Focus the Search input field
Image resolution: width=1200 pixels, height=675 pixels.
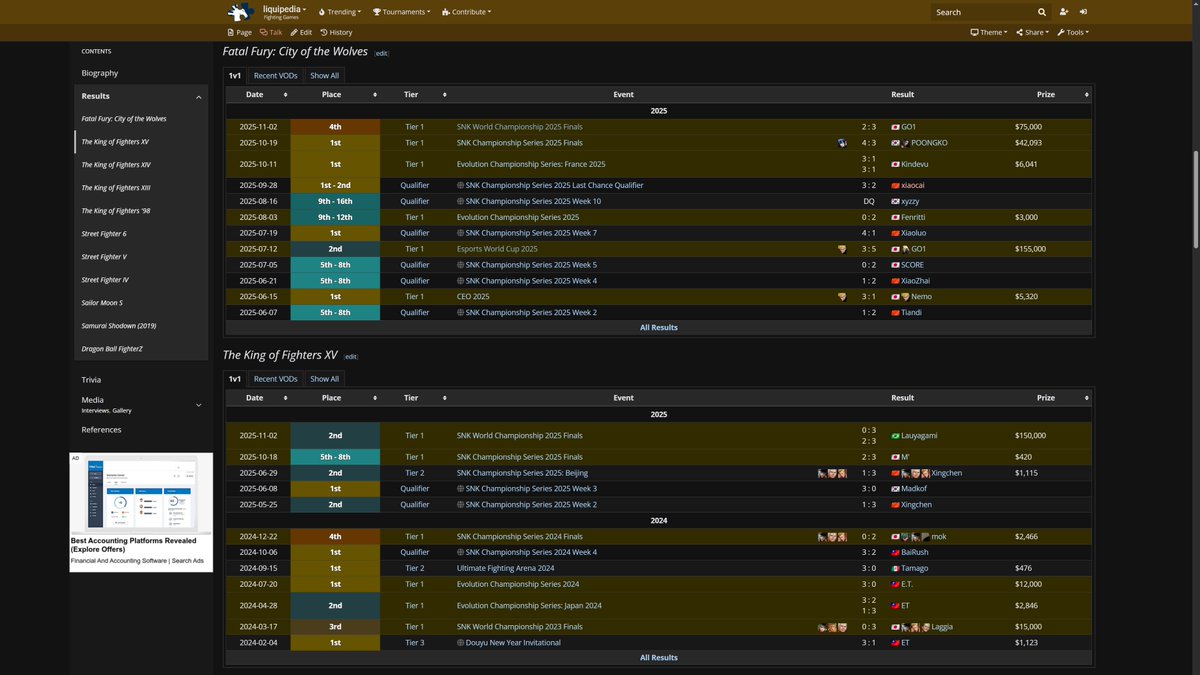[982, 12]
